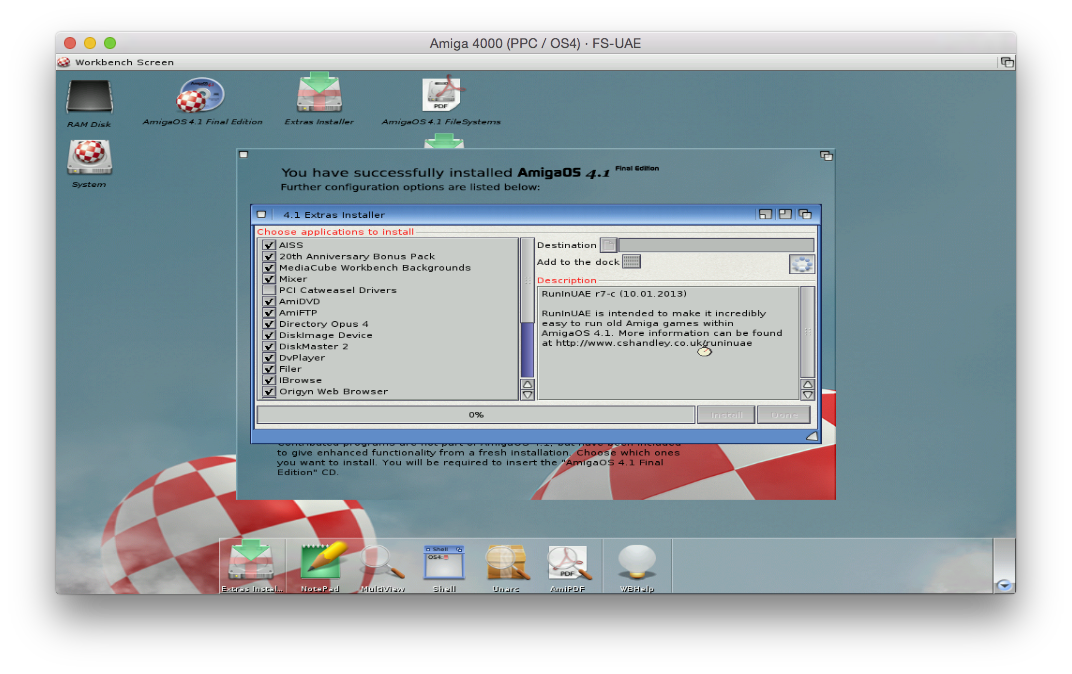Viewport: 1072px width, 674px height.
Task: Launch NotePad from the dock
Action: coord(320,566)
